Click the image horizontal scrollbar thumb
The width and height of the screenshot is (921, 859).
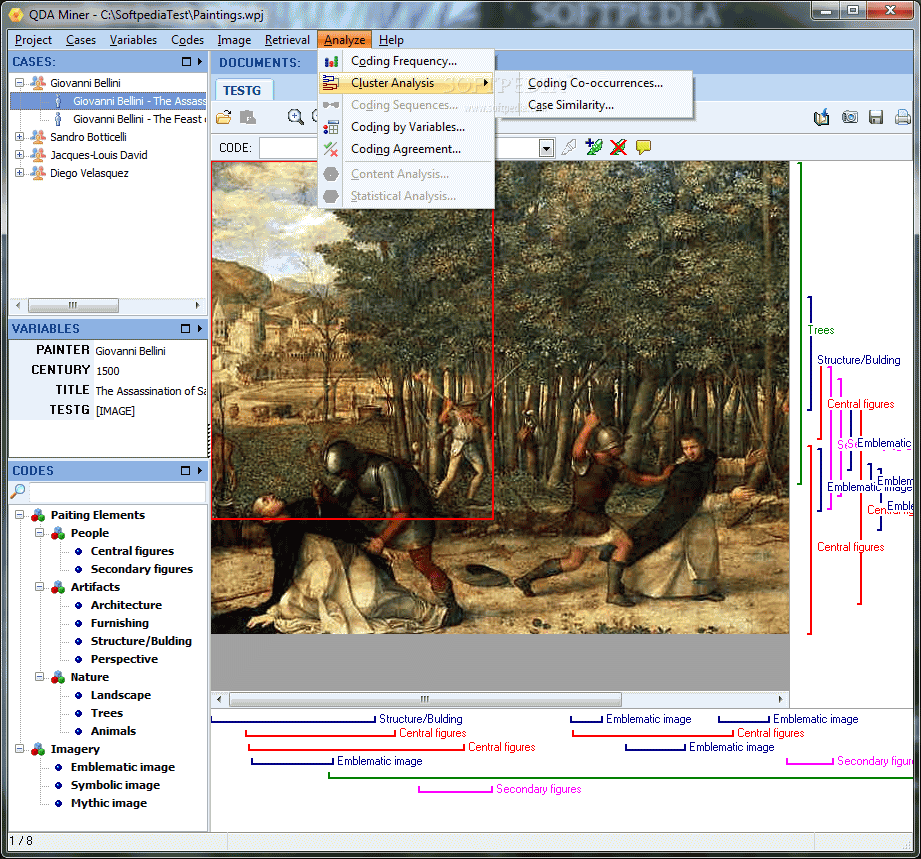point(425,699)
